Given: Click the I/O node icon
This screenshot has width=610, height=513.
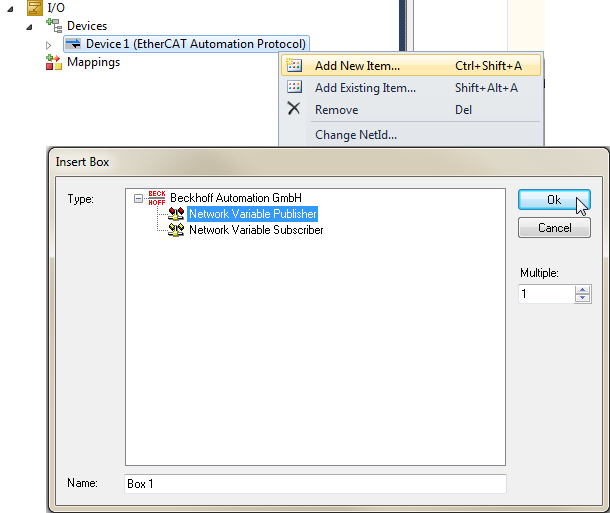Looking at the screenshot, I should pyautogui.click(x=35, y=8).
